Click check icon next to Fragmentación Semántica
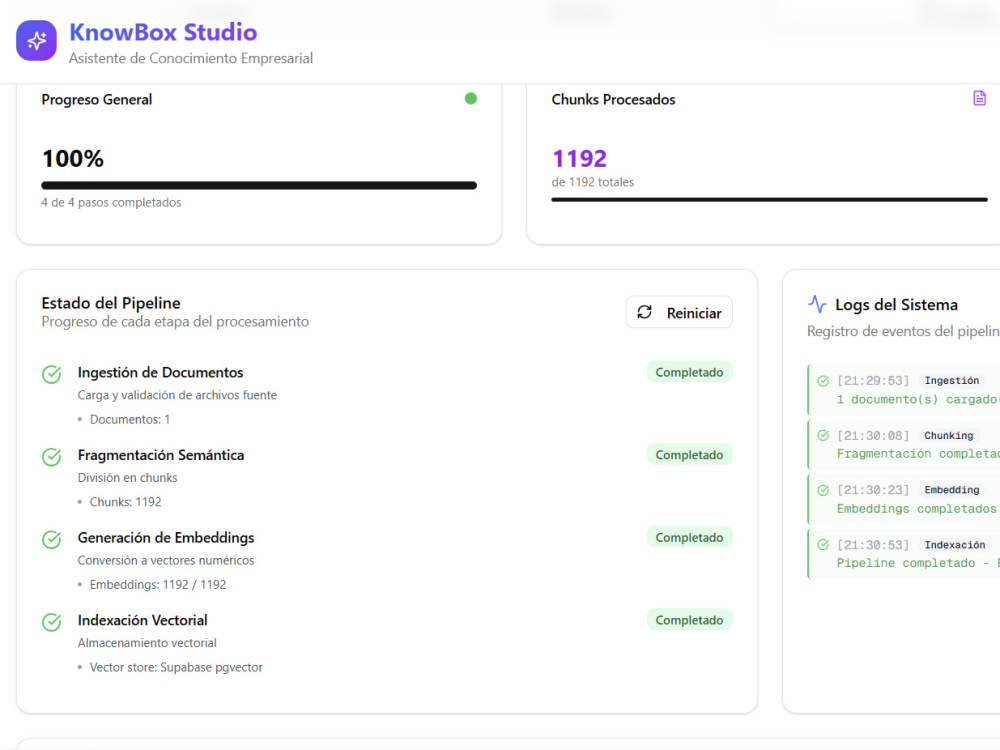The width and height of the screenshot is (1000, 750). tap(52, 457)
